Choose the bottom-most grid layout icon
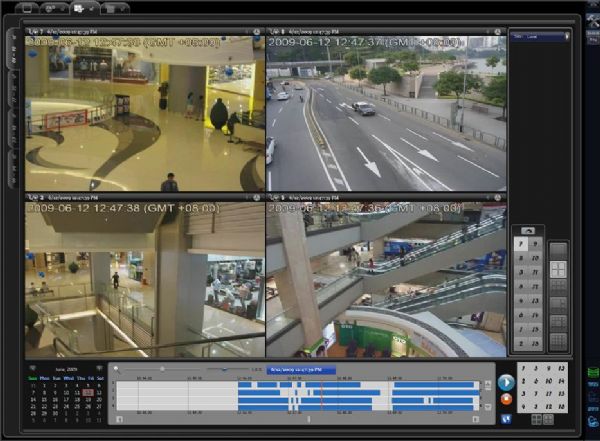600x441 pixels. tap(558, 342)
